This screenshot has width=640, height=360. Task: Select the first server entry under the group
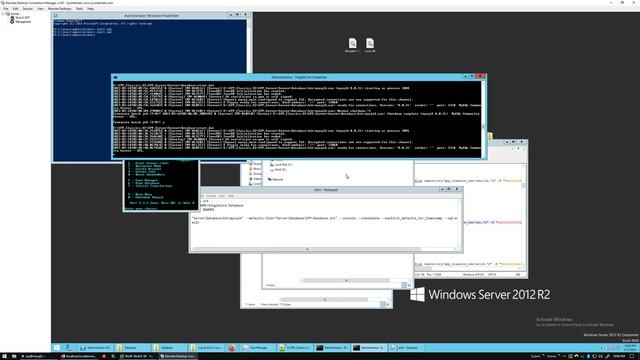pyautogui.click(x=20, y=18)
